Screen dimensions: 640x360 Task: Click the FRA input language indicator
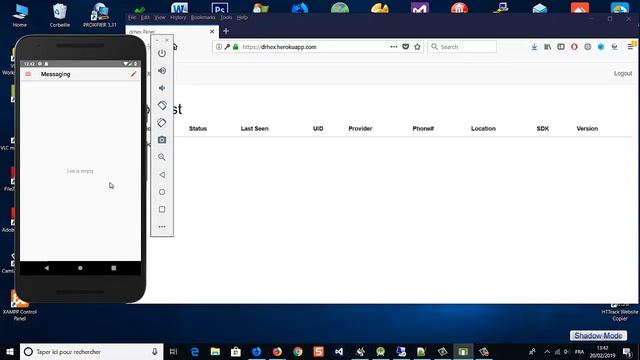pos(580,352)
